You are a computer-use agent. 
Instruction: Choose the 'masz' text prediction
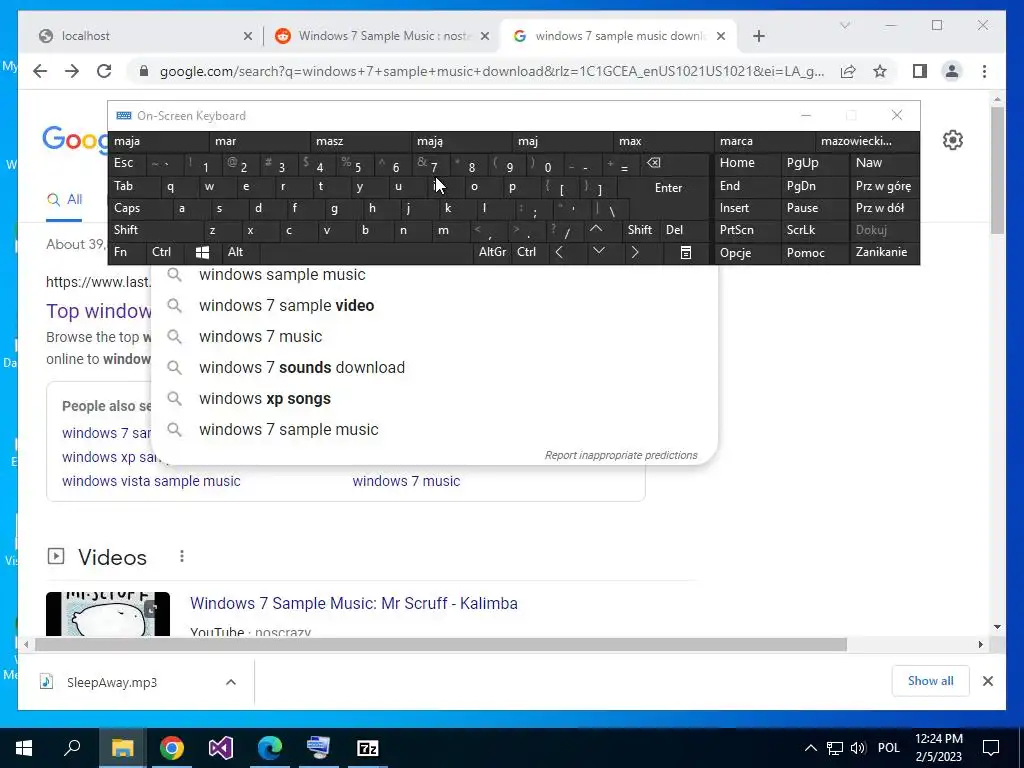click(x=360, y=141)
